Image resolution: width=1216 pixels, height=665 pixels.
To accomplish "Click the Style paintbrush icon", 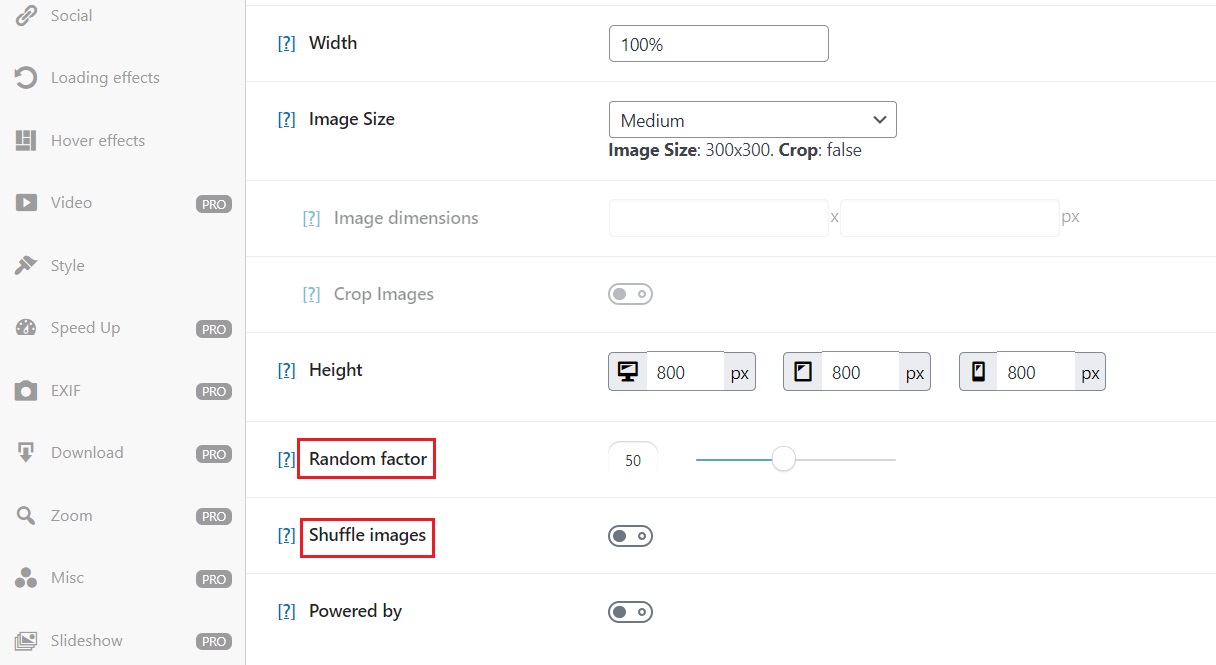I will (x=25, y=266).
